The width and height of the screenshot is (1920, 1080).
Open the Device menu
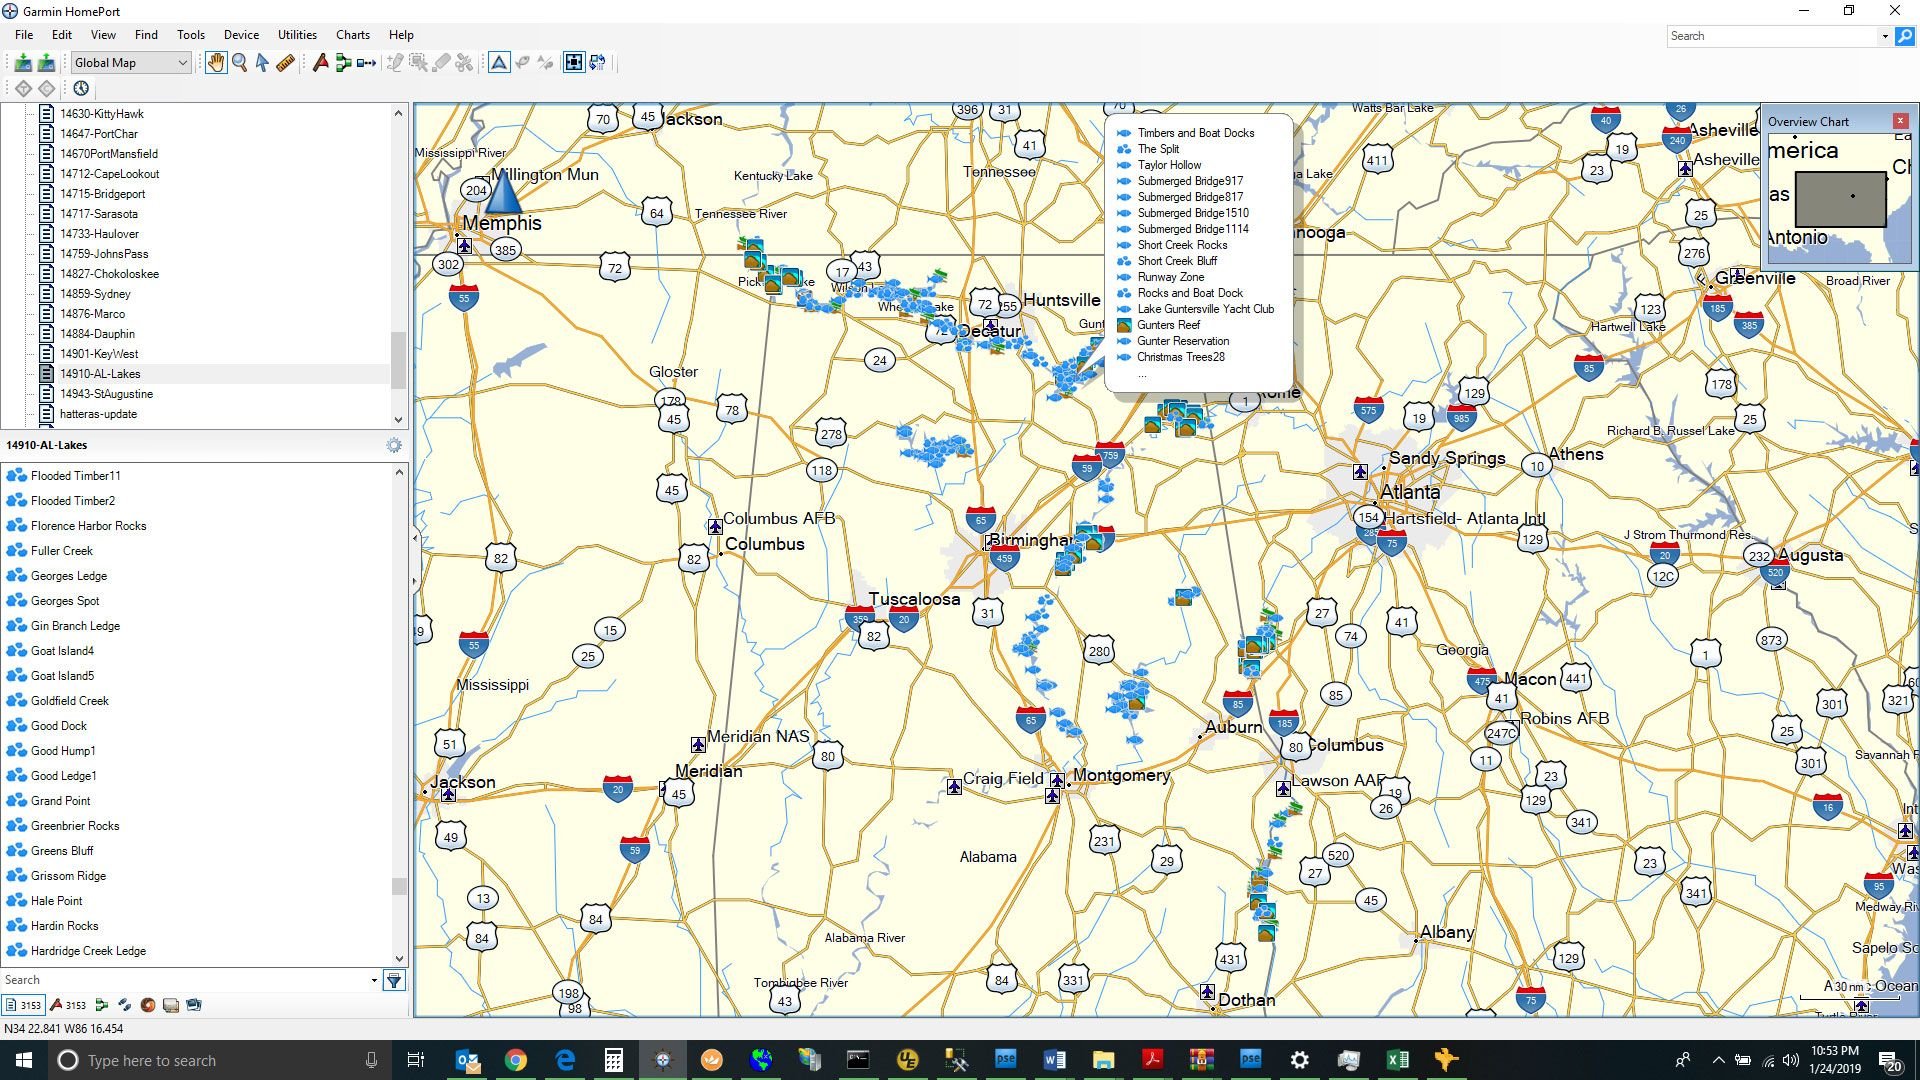point(241,35)
